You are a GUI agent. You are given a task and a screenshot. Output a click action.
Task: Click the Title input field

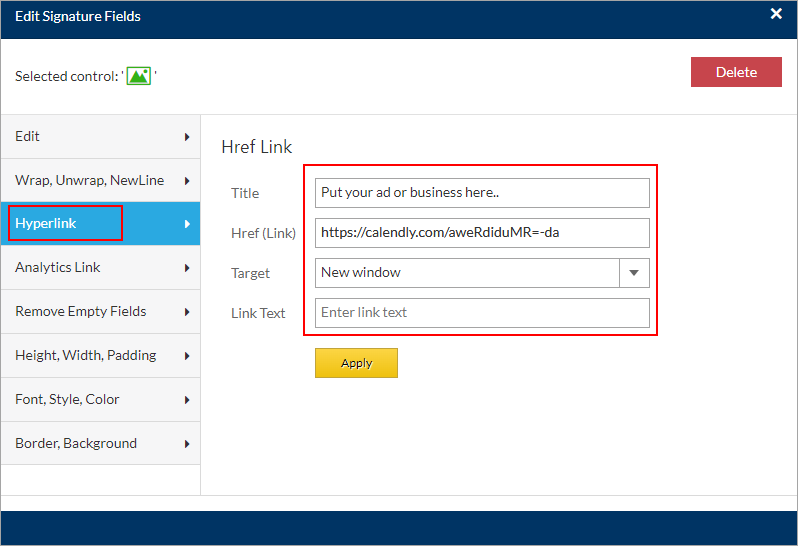[x=482, y=193]
